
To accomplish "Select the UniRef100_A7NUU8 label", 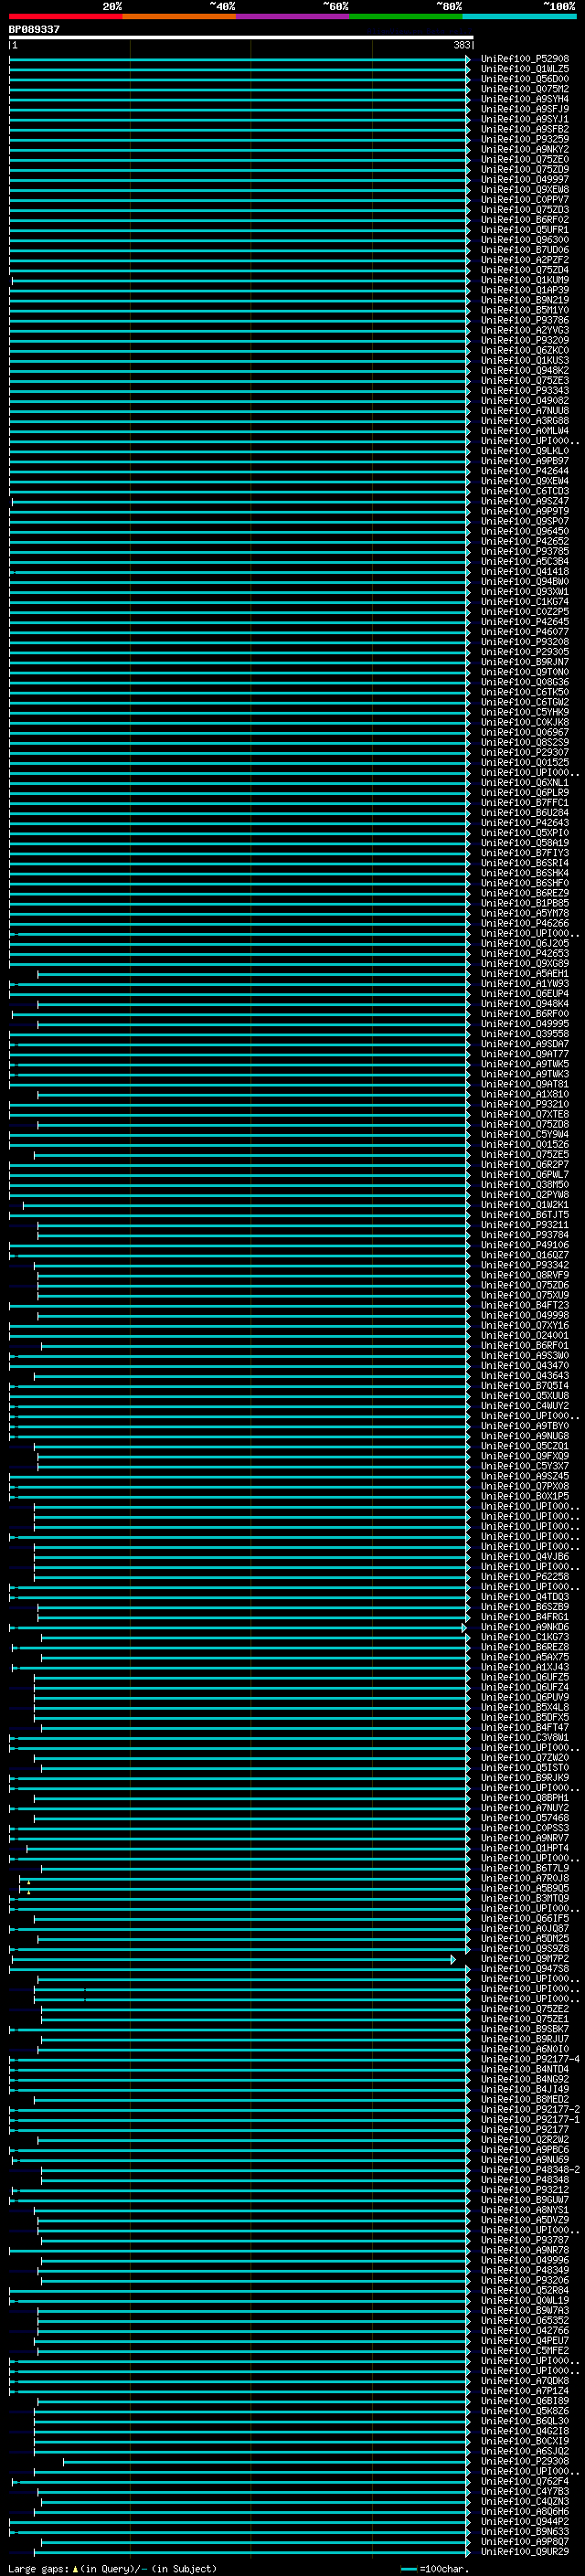I will pyautogui.click(x=524, y=410).
